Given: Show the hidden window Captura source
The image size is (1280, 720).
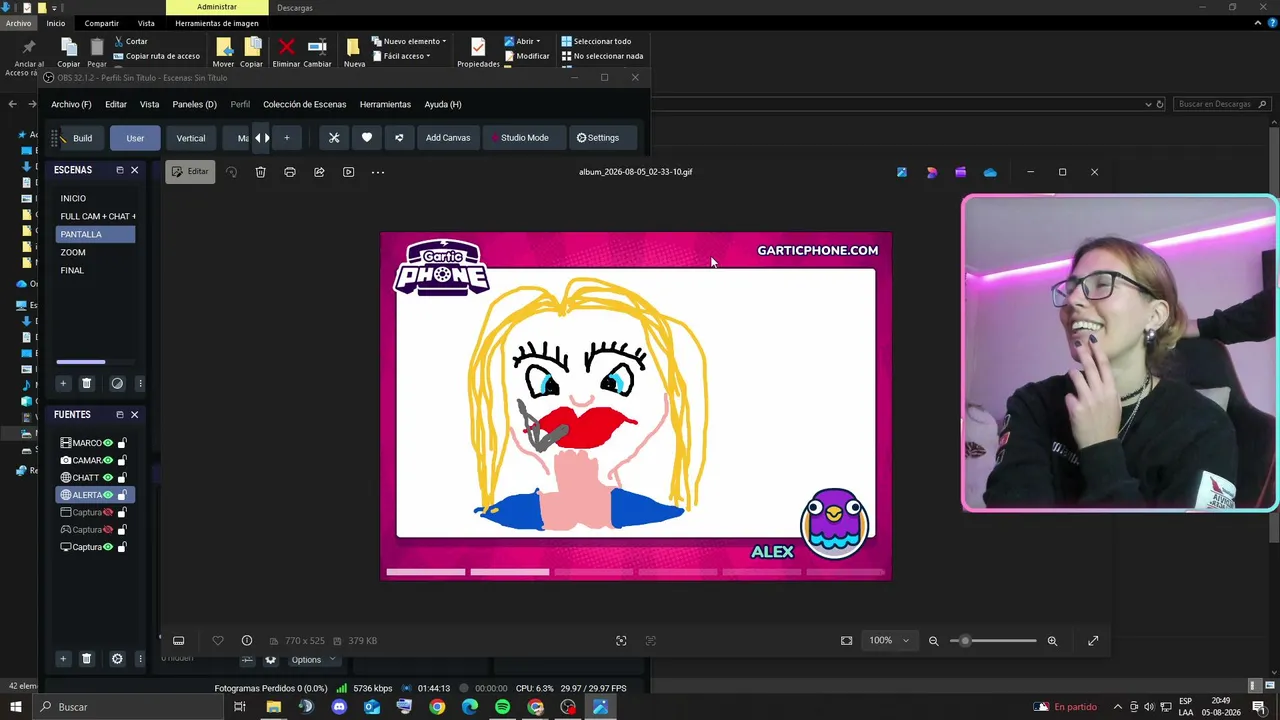Looking at the screenshot, I should pyautogui.click(x=108, y=513).
